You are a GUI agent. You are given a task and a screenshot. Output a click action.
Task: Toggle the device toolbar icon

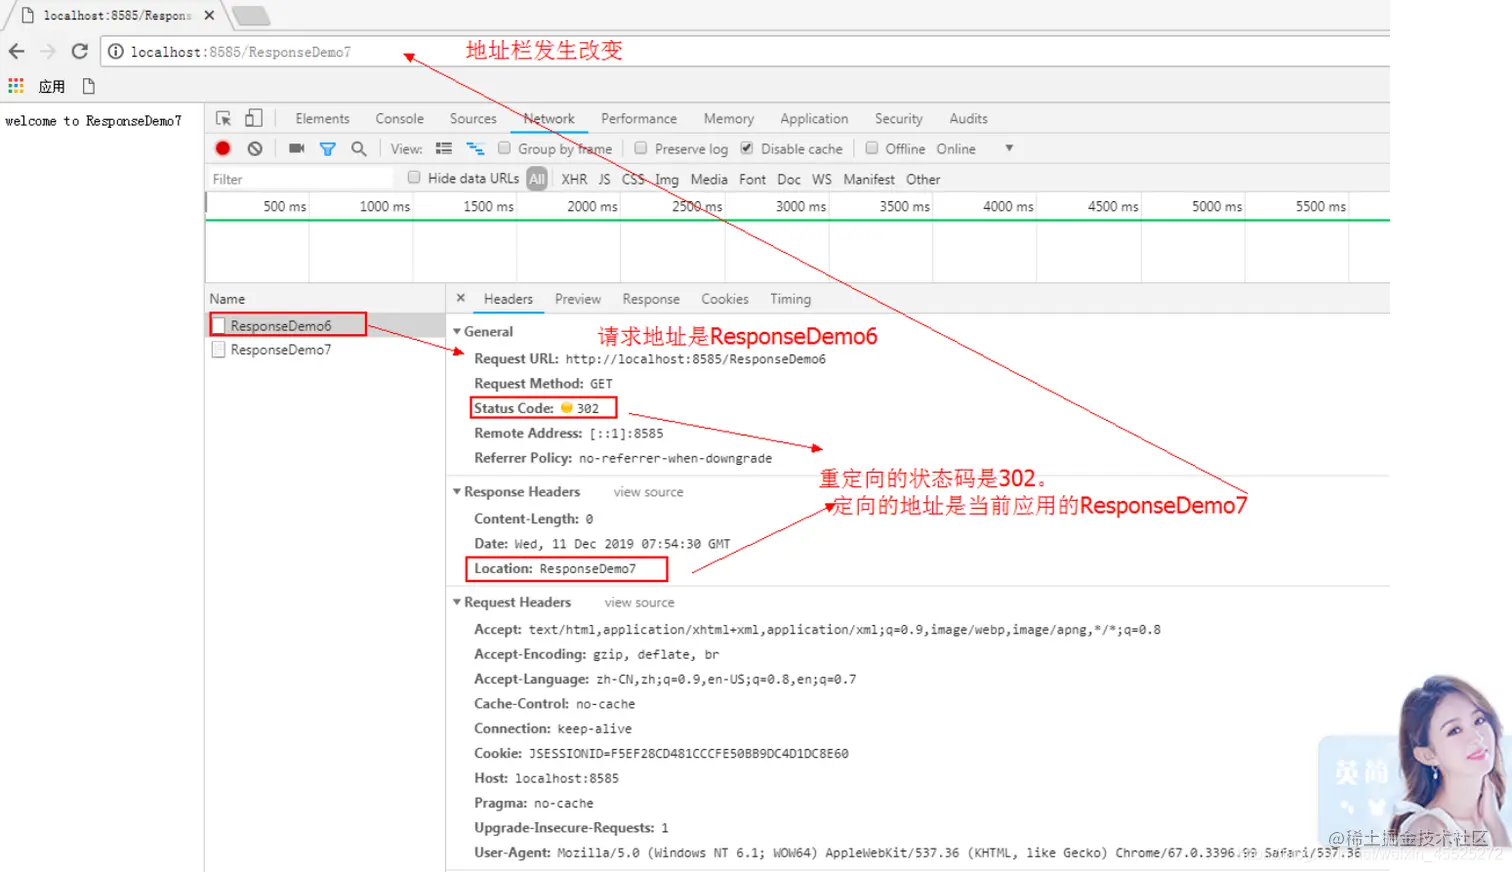coord(254,118)
